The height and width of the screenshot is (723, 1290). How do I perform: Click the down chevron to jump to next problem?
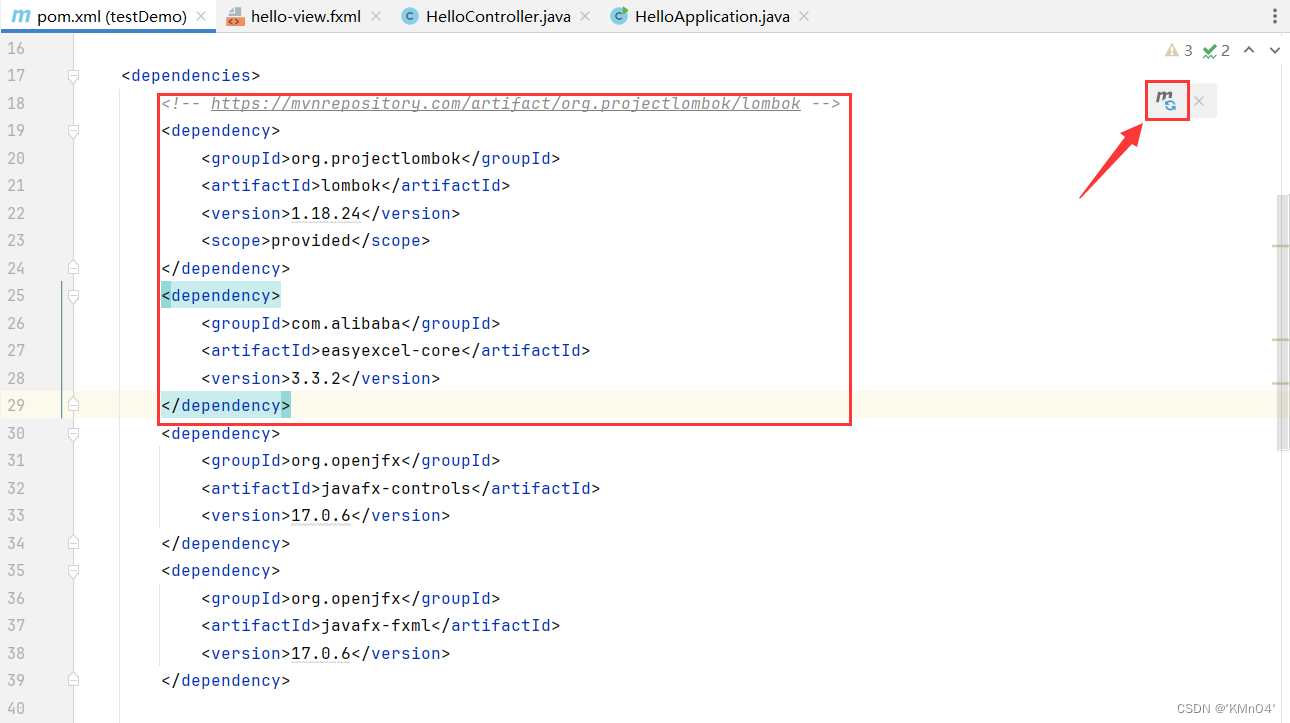[1273, 50]
